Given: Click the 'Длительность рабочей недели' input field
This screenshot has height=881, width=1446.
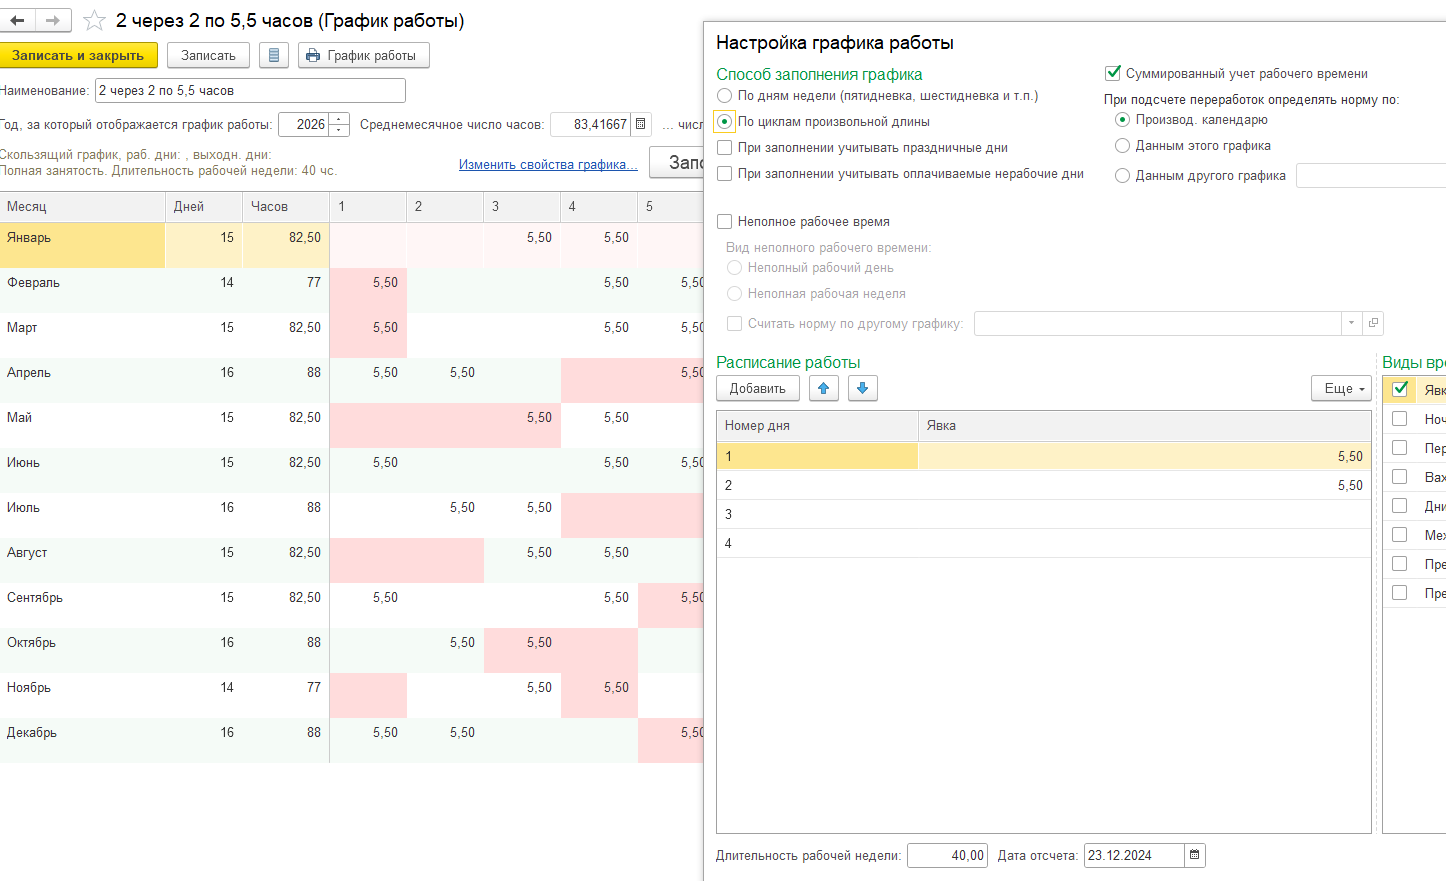Looking at the screenshot, I should pyautogui.click(x=946, y=855).
